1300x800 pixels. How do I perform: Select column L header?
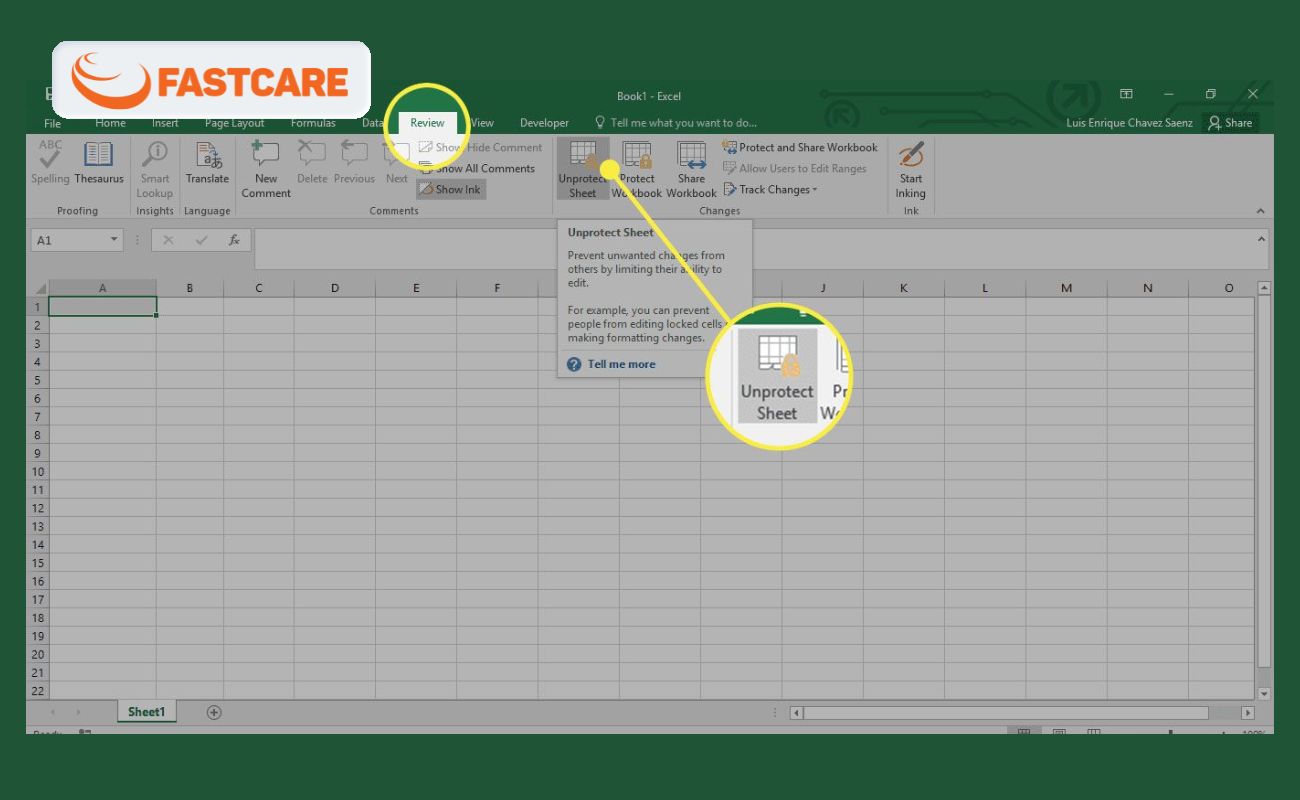coord(984,288)
